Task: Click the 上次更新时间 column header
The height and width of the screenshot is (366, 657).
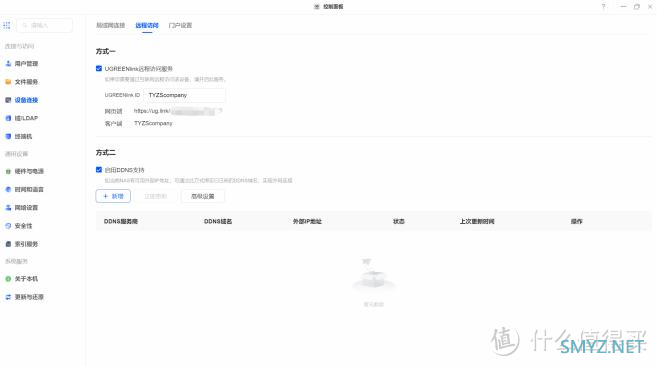Action: coord(477,221)
